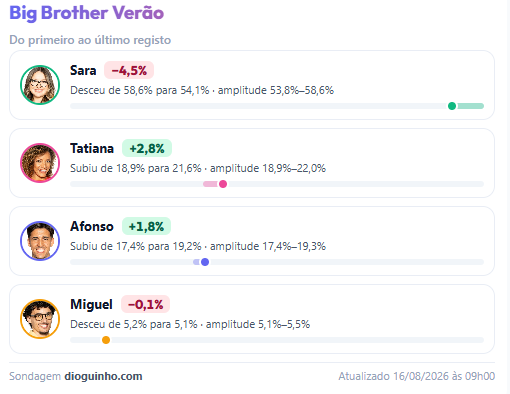Click the 'Do primeiro ao último registo' subtitle
Viewport: 510px width, 394px height.
click(90, 40)
